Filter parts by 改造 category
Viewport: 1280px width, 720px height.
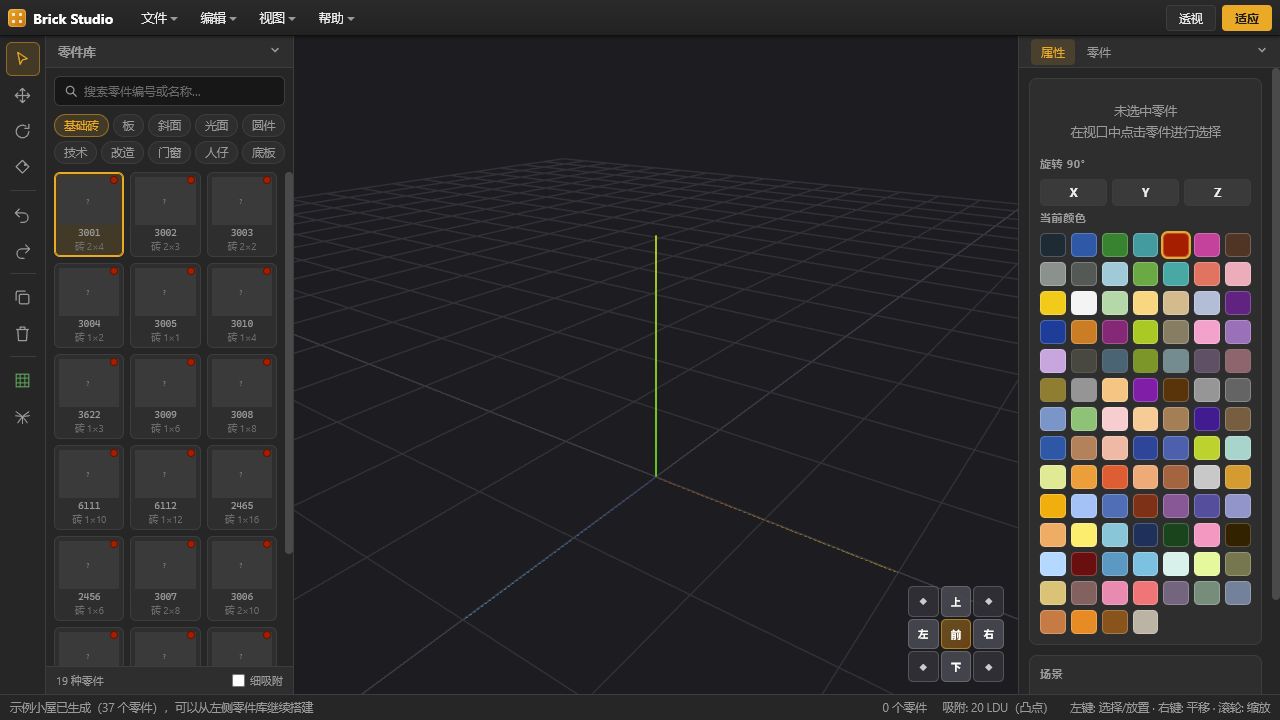click(122, 152)
